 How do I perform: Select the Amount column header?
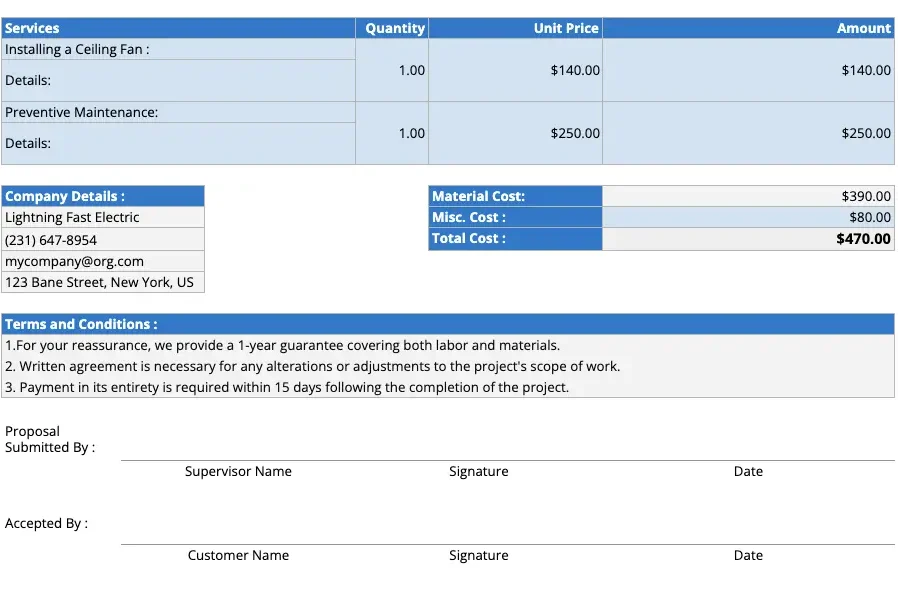(x=860, y=28)
